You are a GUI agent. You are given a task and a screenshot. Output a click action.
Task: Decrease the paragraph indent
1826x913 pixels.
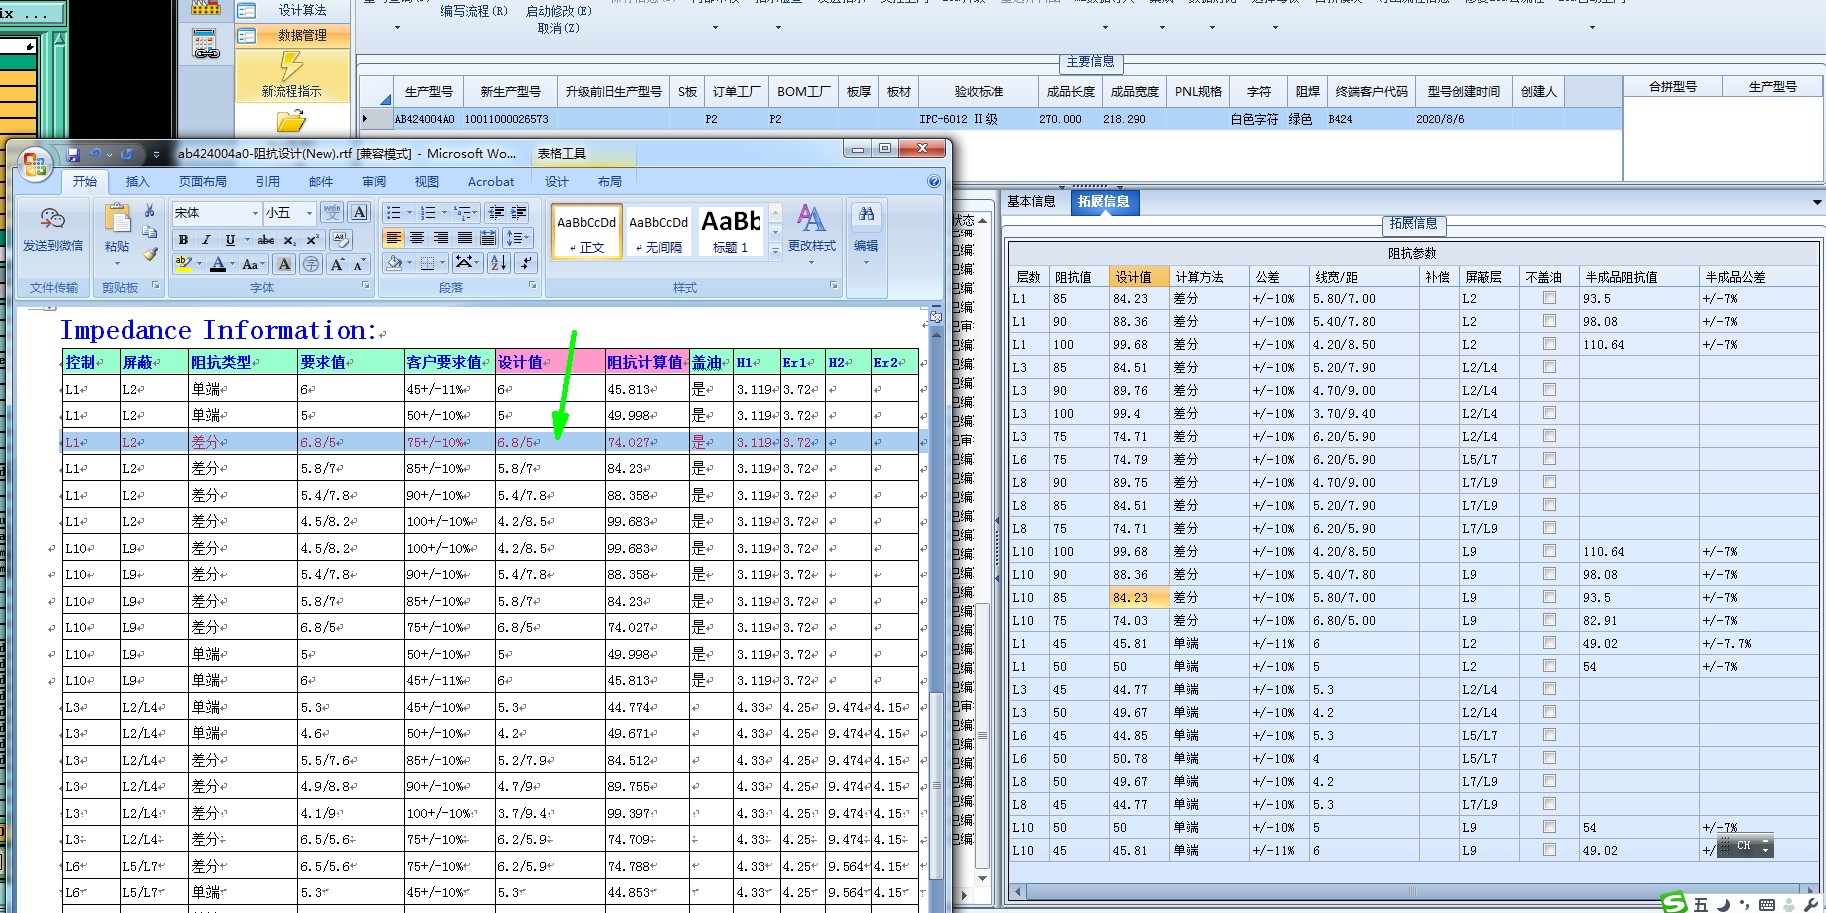496,213
